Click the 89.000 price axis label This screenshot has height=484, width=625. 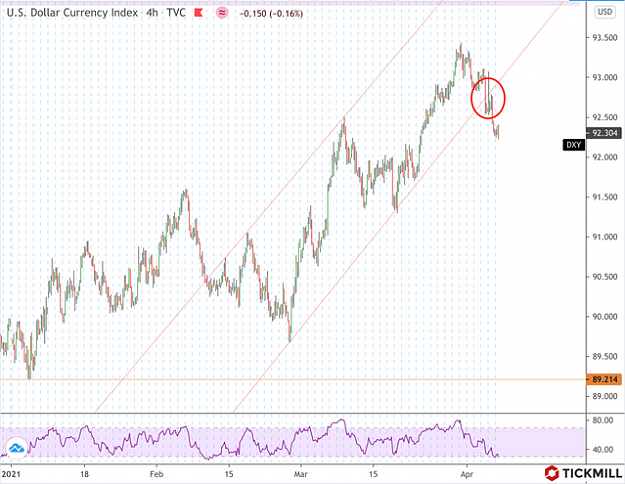605,396
